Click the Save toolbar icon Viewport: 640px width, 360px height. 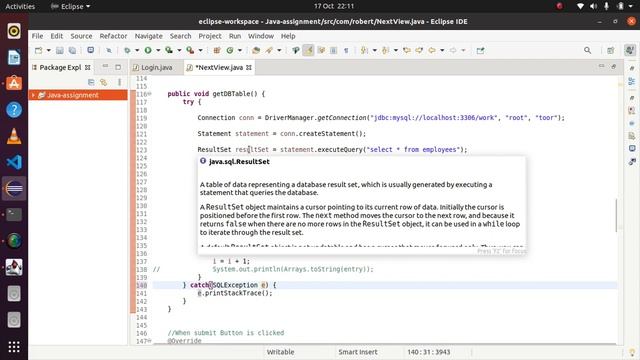coord(60,50)
